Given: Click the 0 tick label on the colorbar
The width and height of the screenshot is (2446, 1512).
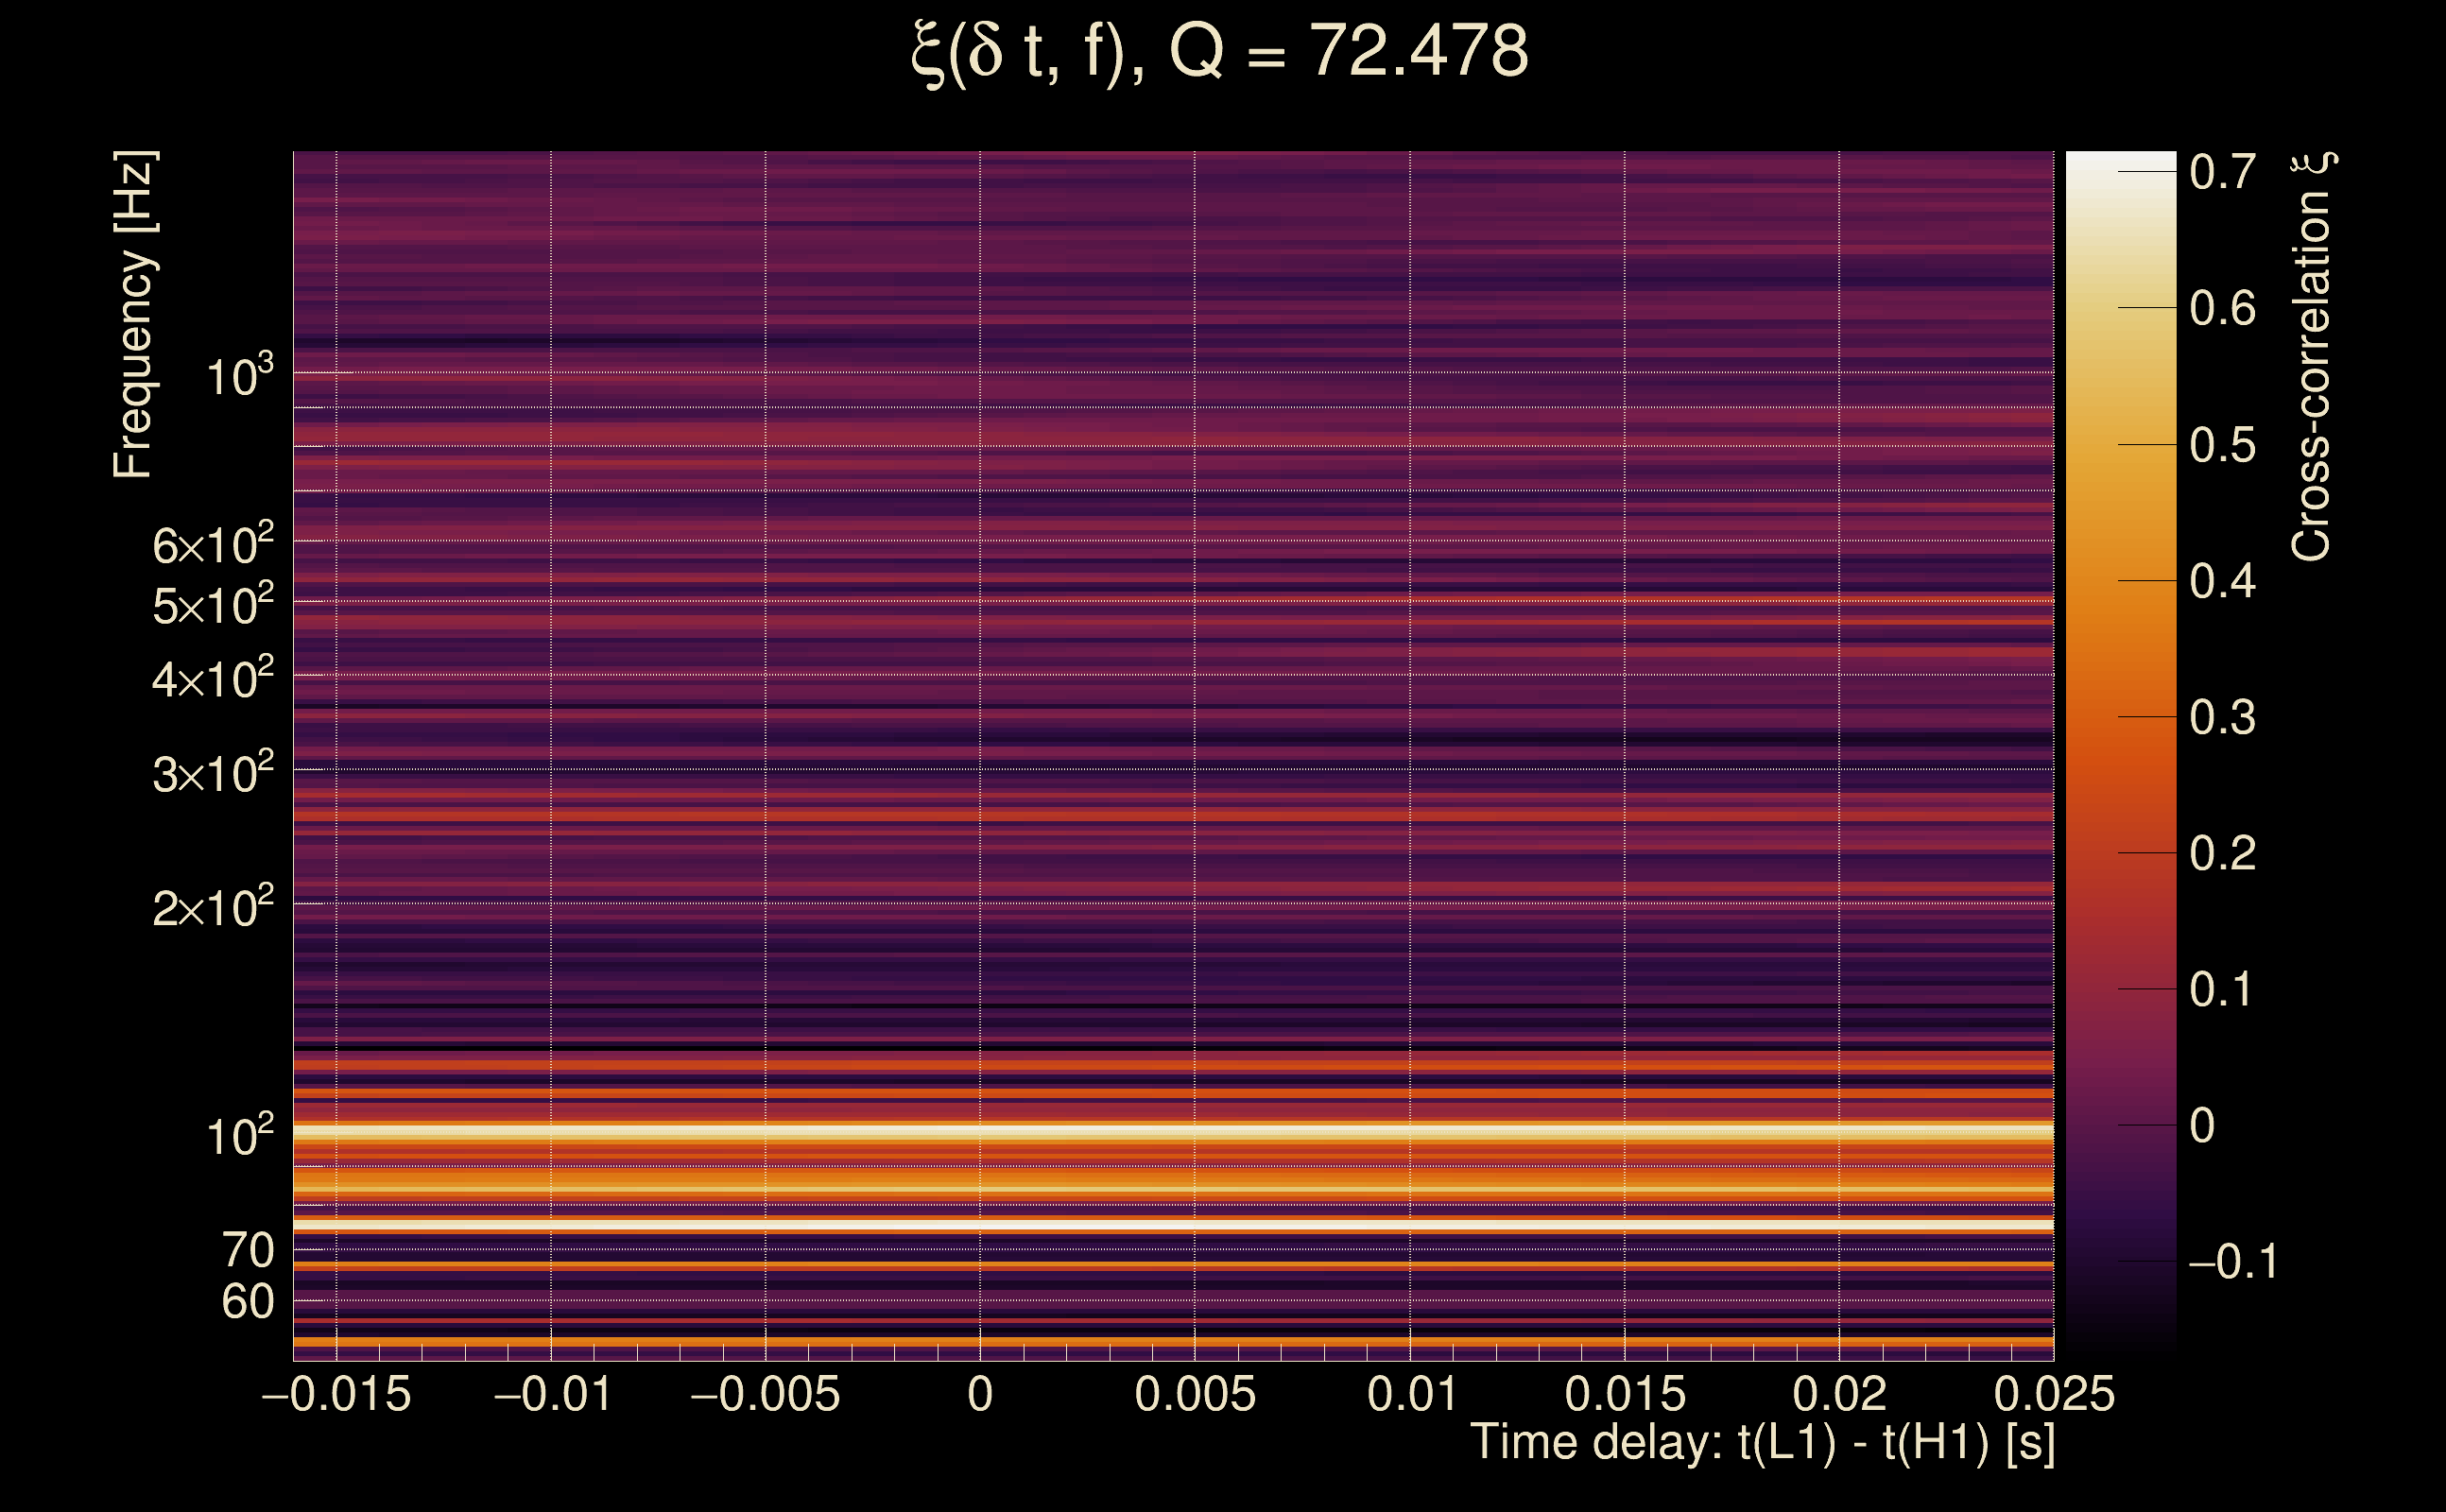Looking at the screenshot, I should (x=2202, y=1126).
